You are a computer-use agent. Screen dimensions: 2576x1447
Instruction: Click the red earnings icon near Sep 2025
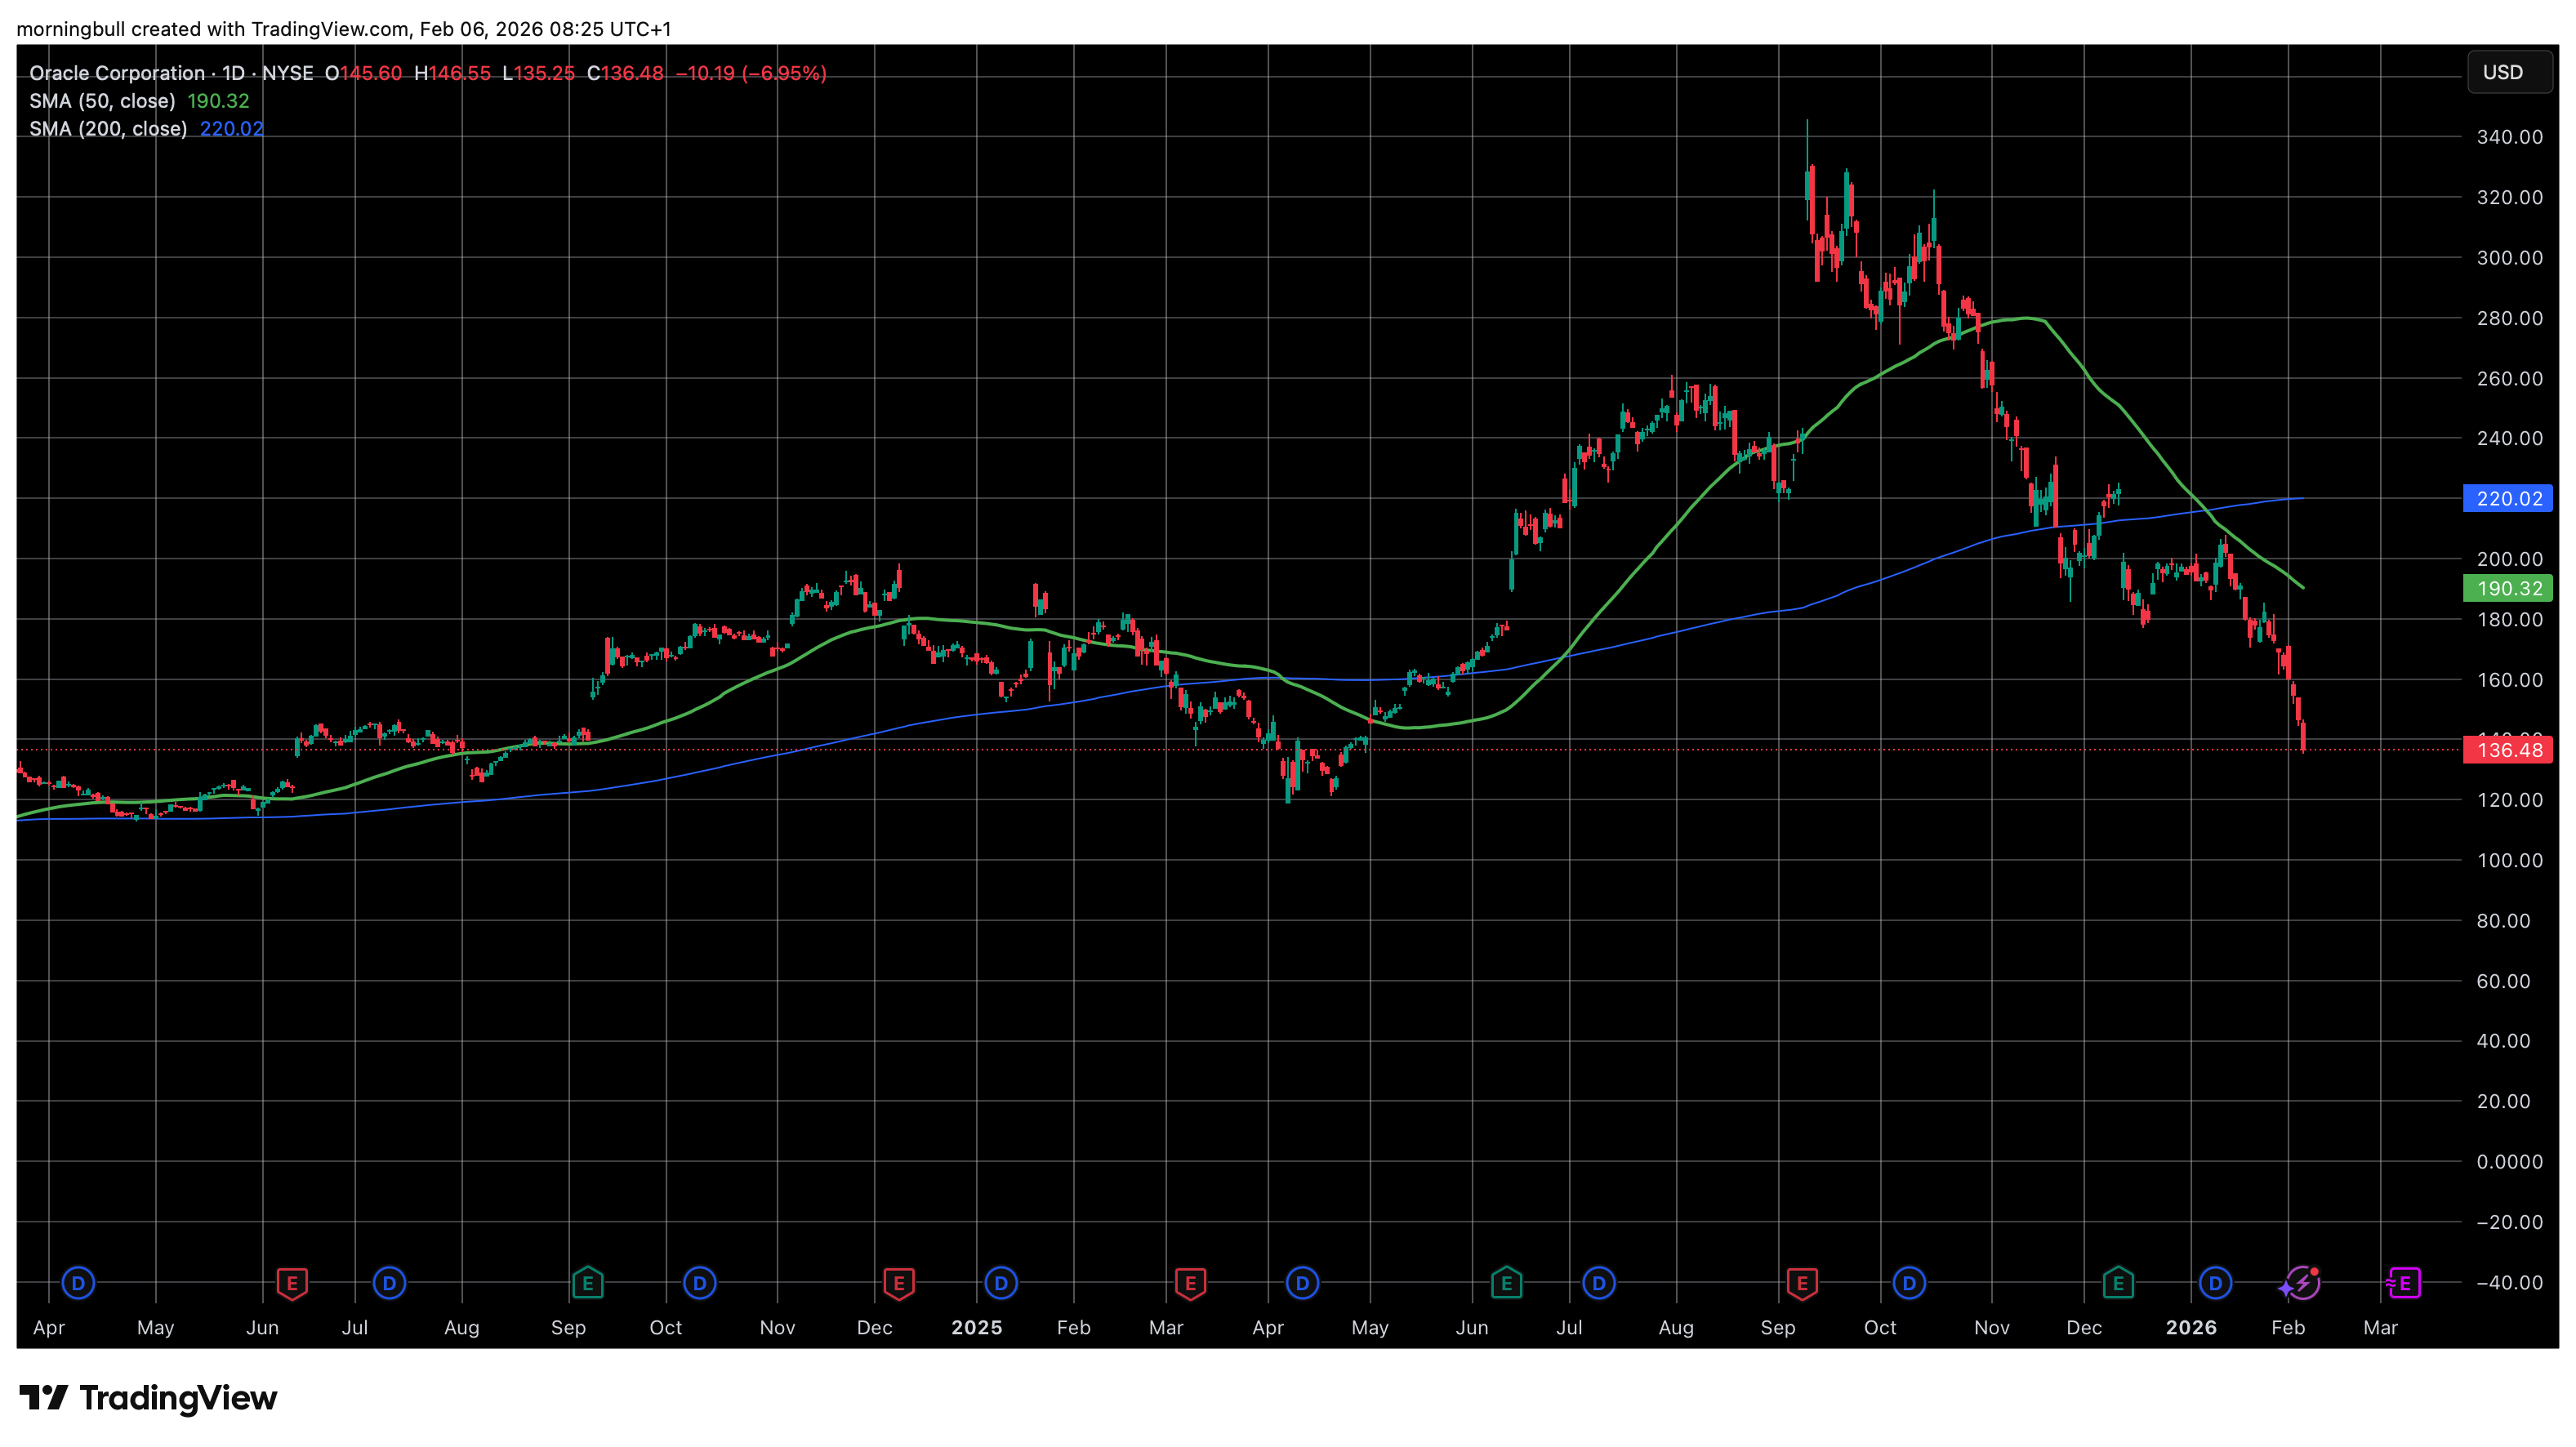pyautogui.click(x=1802, y=1282)
